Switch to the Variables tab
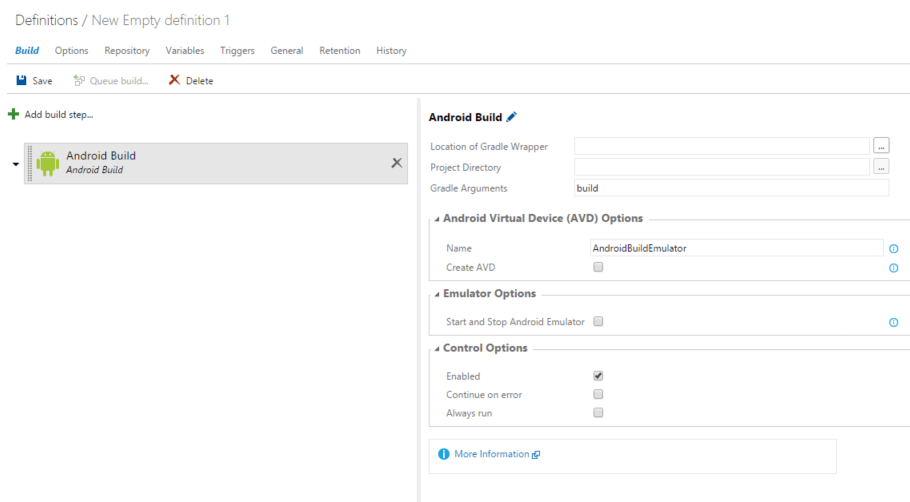The image size is (910, 502). tap(185, 51)
